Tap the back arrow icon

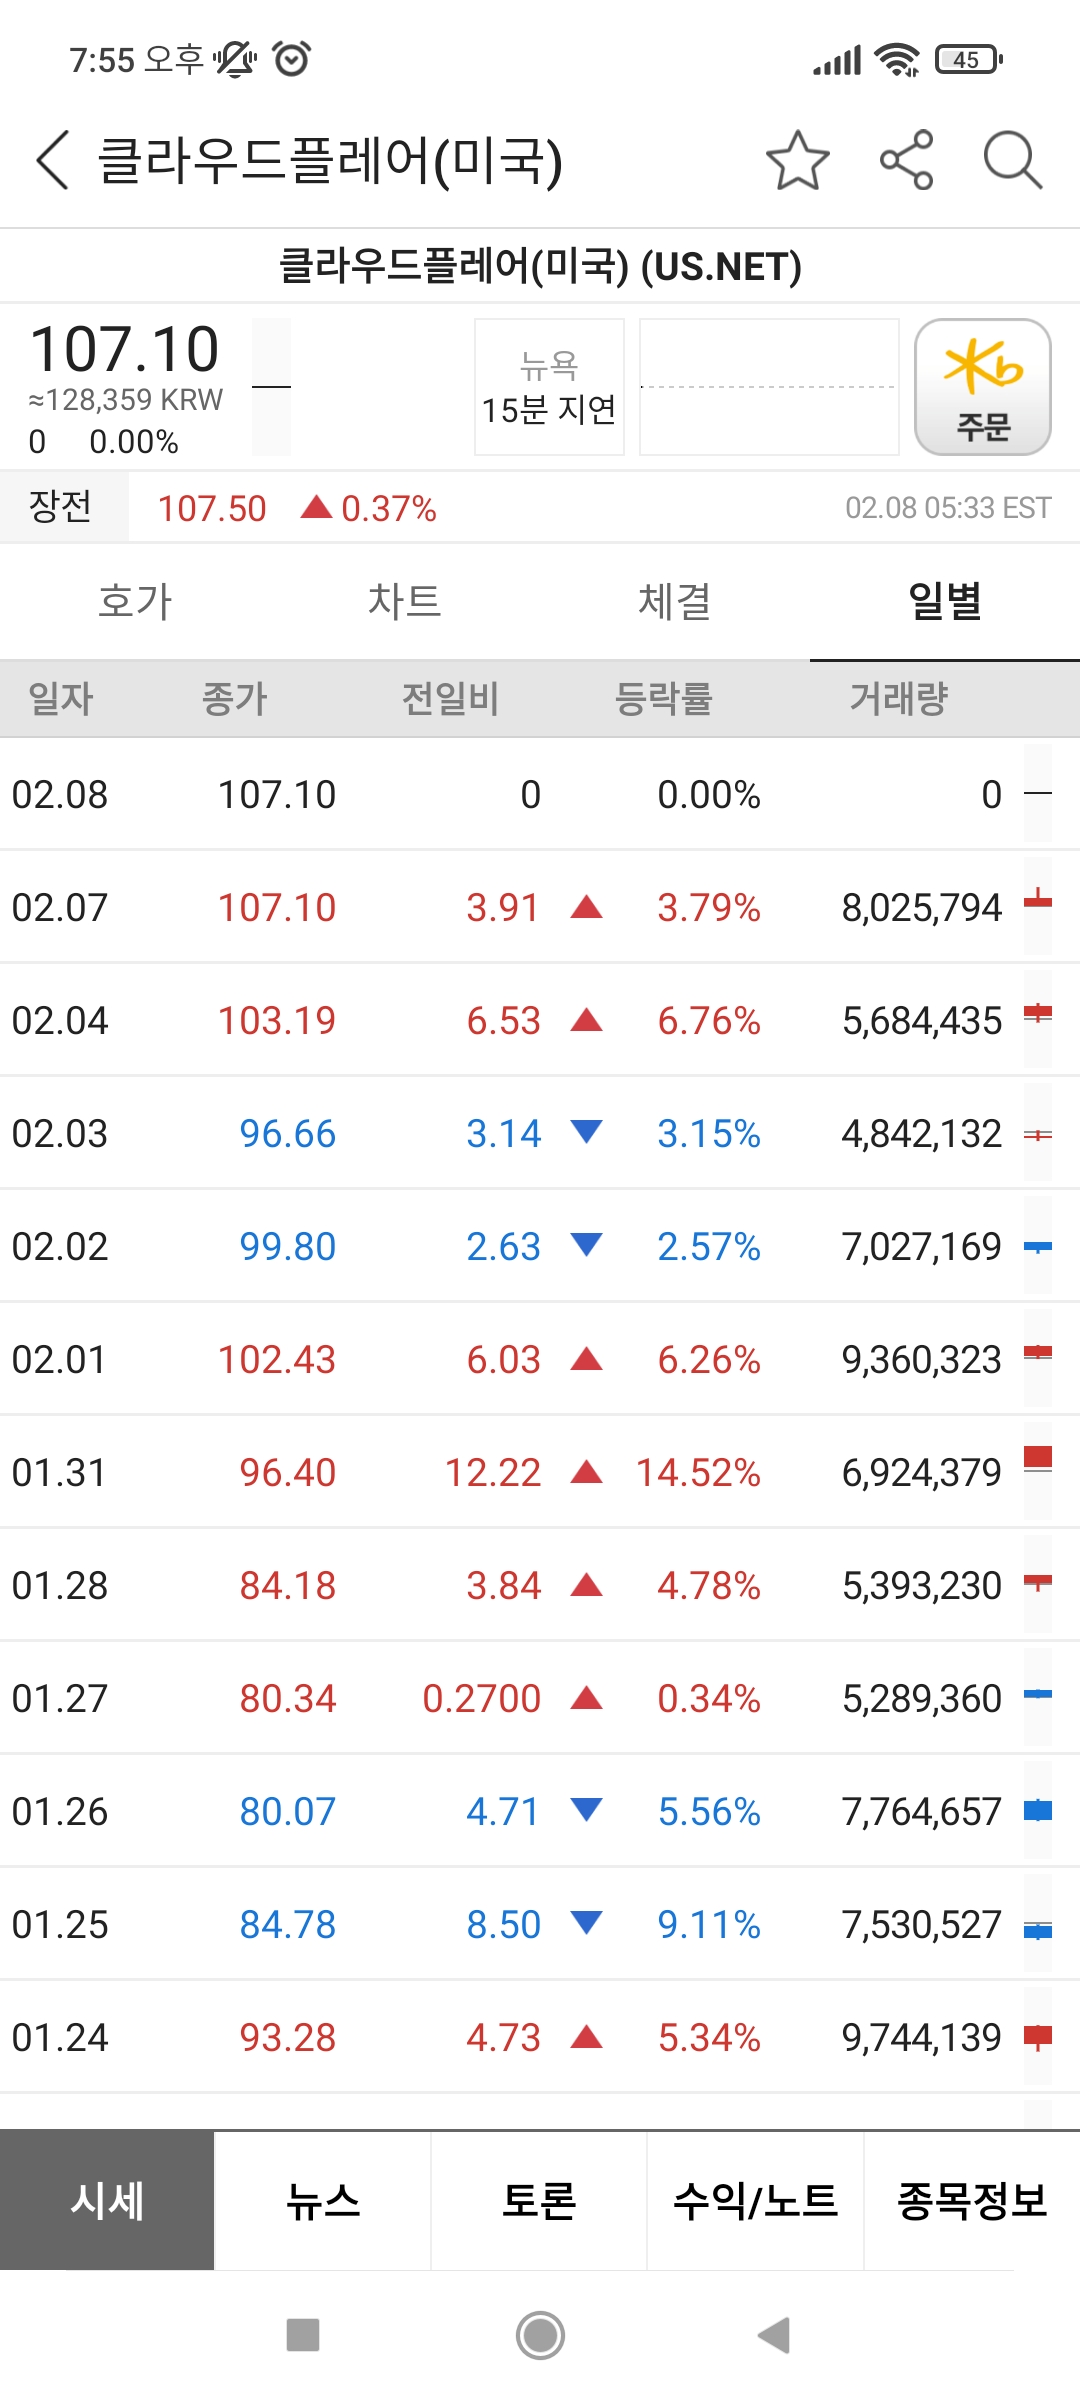pyautogui.click(x=52, y=160)
